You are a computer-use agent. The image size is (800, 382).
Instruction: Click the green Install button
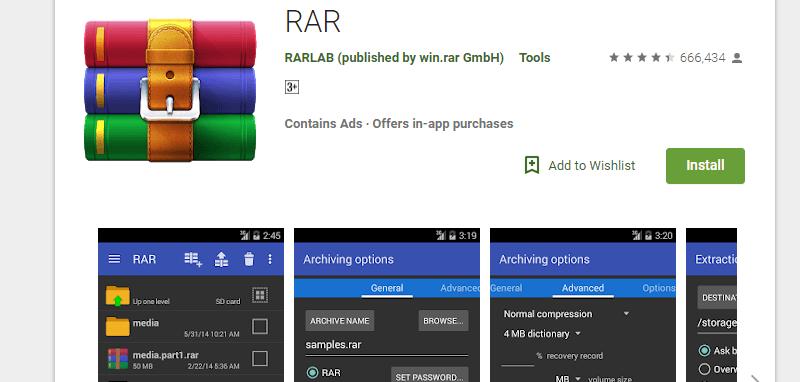[x=705, y=166]
